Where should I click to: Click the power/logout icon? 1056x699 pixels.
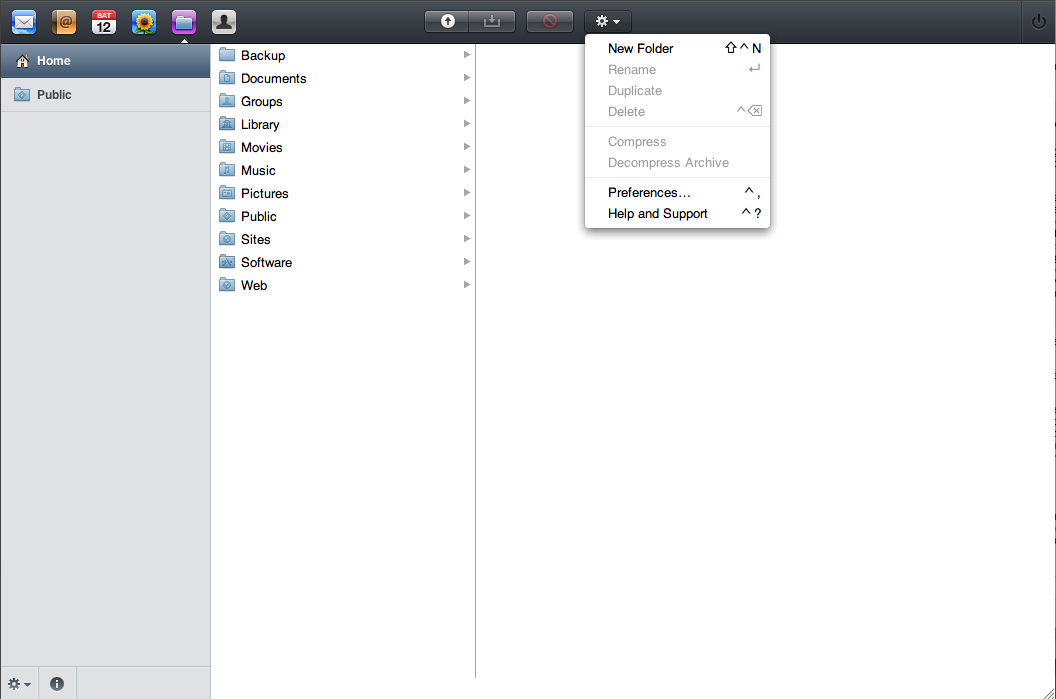1038,22
